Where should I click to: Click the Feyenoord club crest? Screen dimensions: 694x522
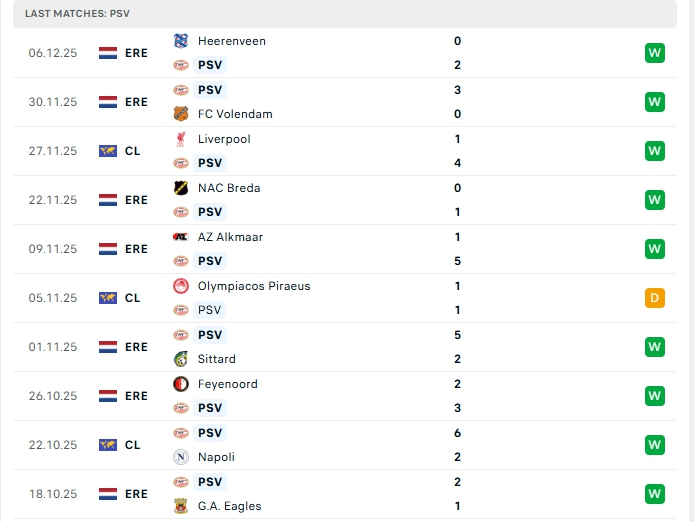click(181, 384)
